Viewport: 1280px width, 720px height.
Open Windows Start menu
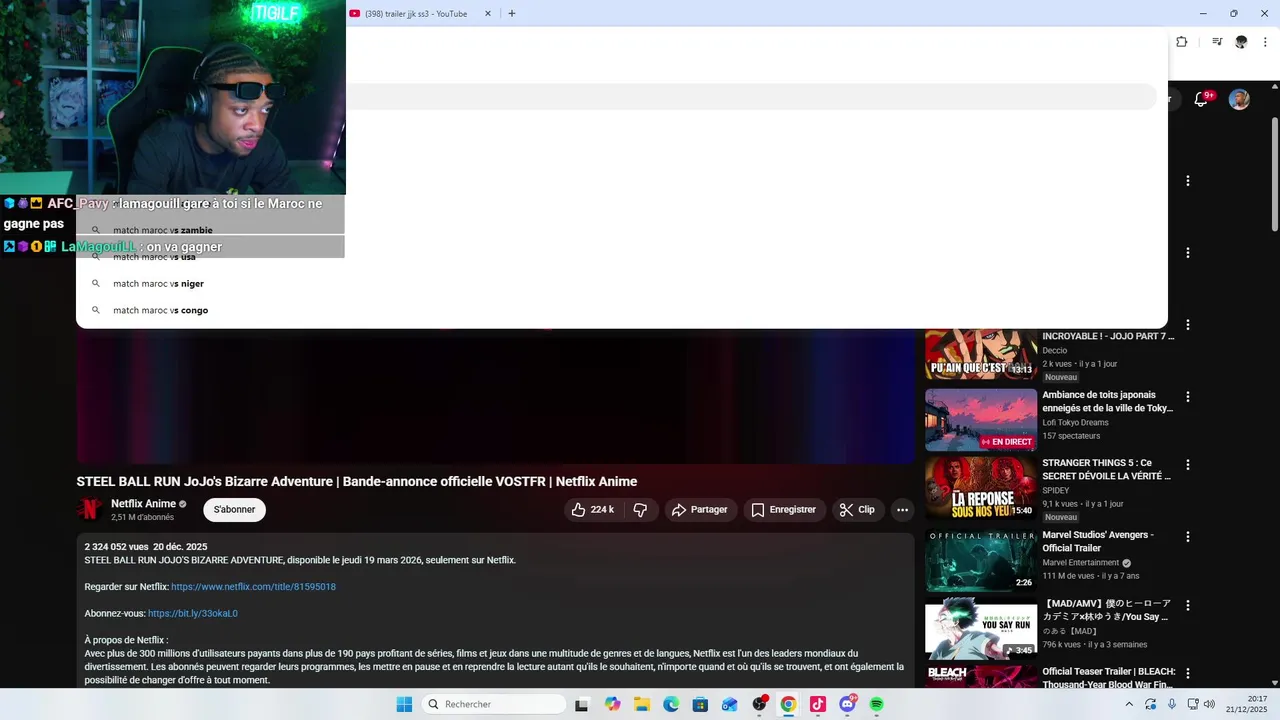404,704
